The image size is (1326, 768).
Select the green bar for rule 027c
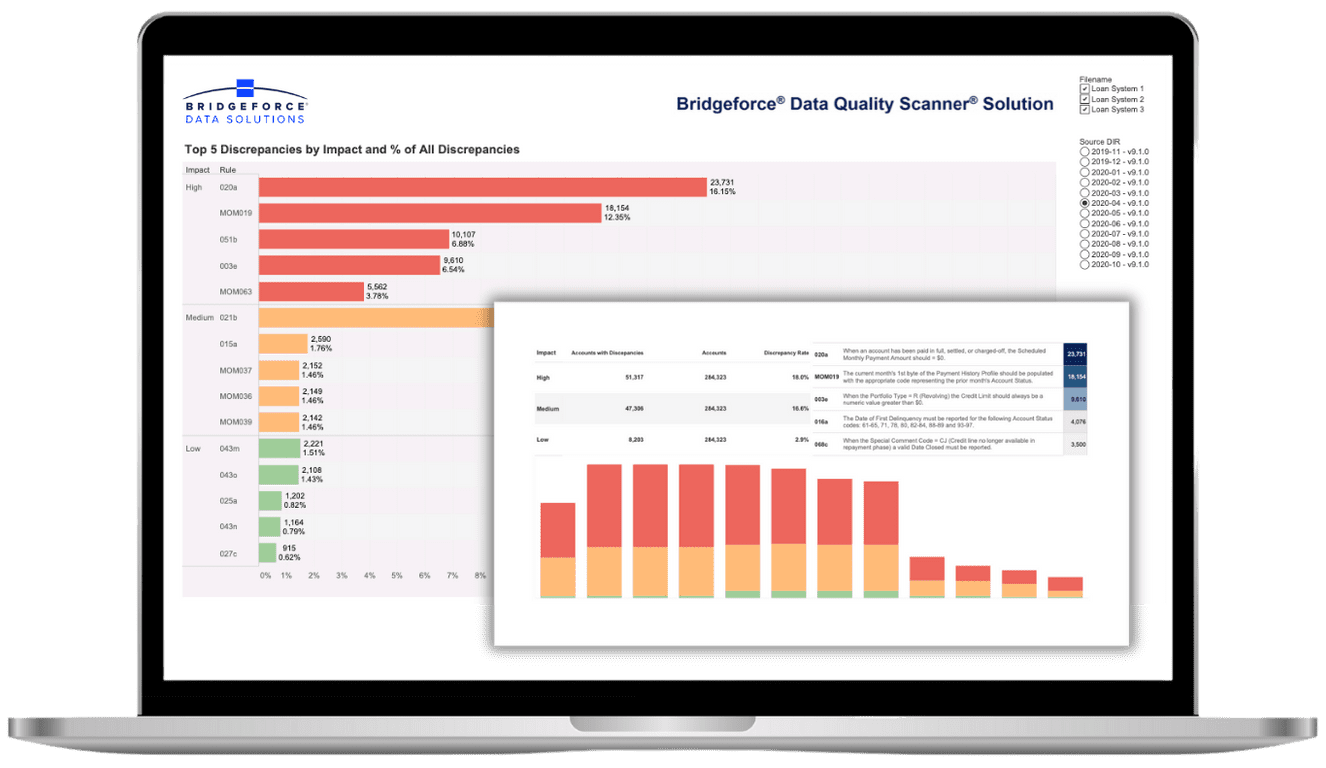(268, 553)
